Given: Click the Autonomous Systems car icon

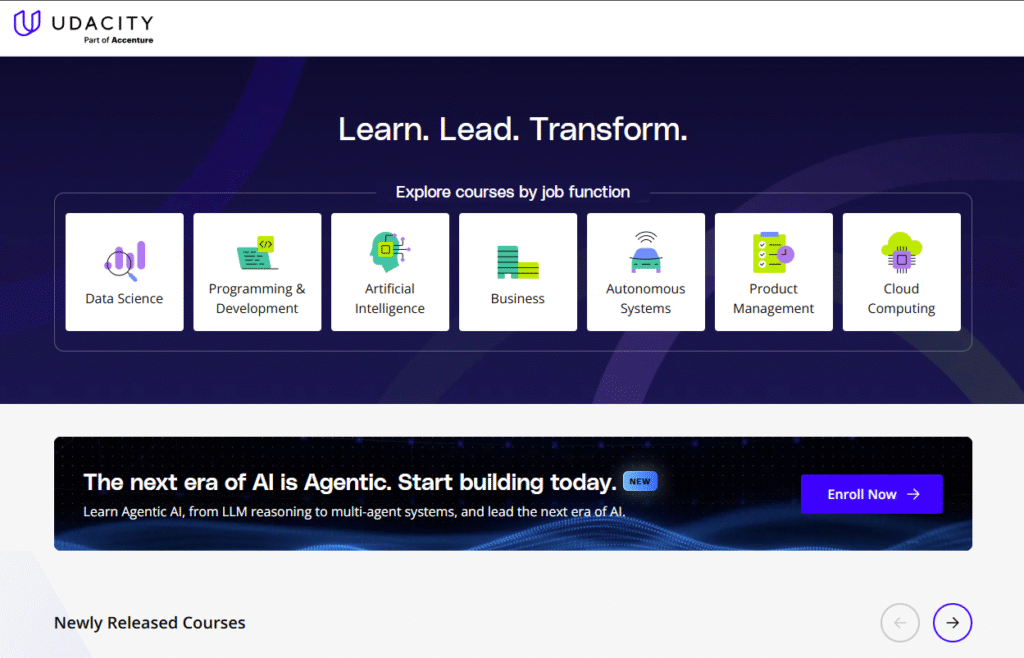Looking at the screenshot, I should 646,252.
